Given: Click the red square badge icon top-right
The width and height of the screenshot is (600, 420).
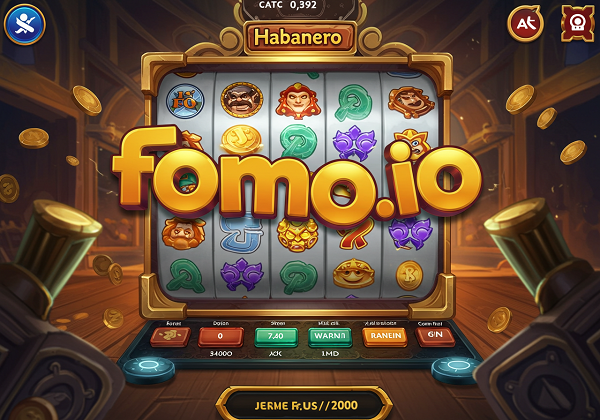Looking at the screenshot, I should 577,24.
